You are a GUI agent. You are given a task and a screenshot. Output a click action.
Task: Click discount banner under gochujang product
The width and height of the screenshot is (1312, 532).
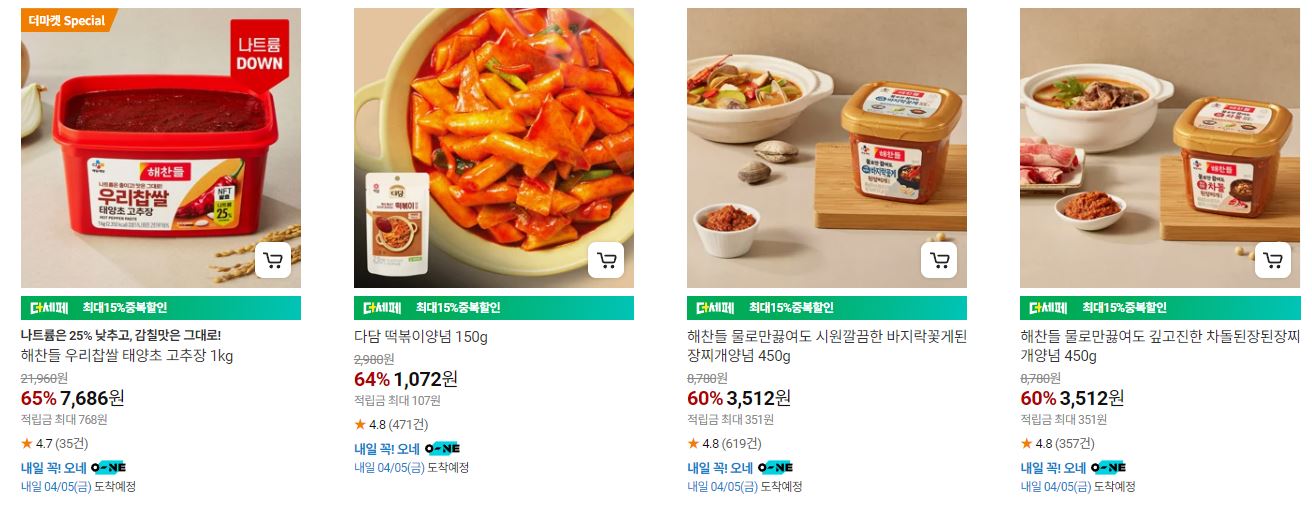click(161, 308)
